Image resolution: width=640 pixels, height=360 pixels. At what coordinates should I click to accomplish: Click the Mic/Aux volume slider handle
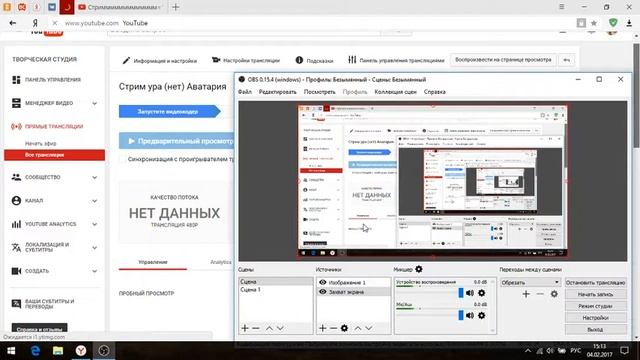pyautogui.click(x=461, y=315)
